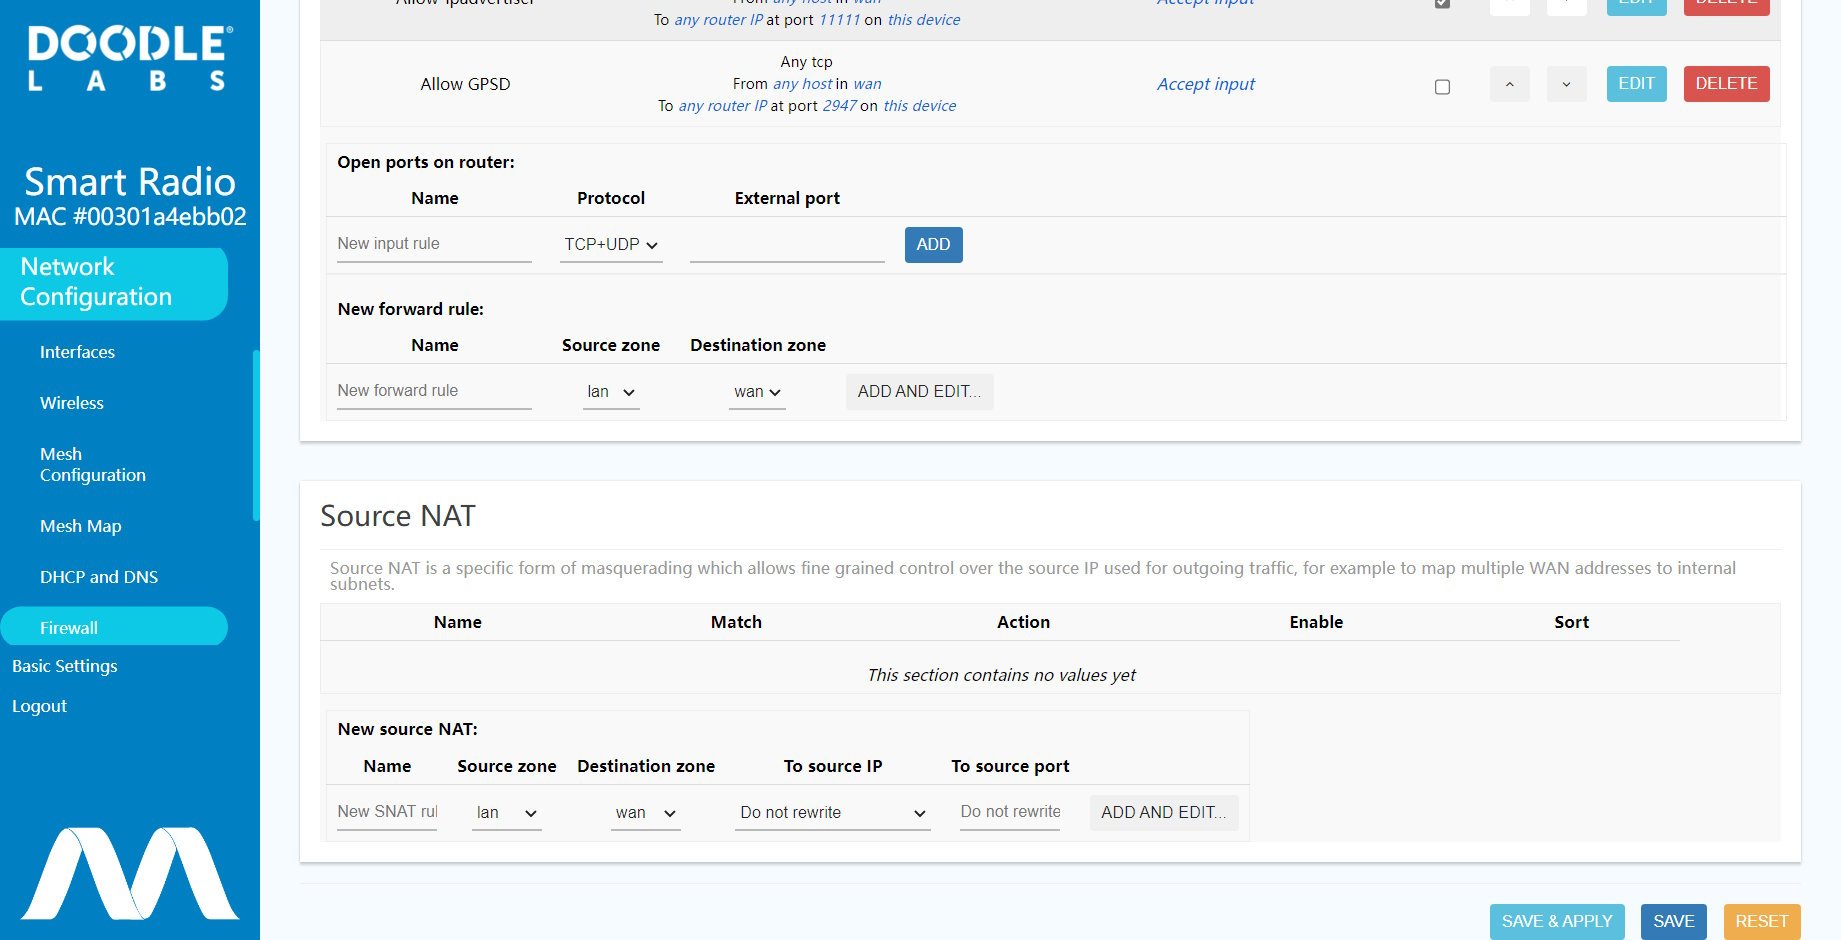
Task: Click the 'New forward rule:' label
Action: 410,309
